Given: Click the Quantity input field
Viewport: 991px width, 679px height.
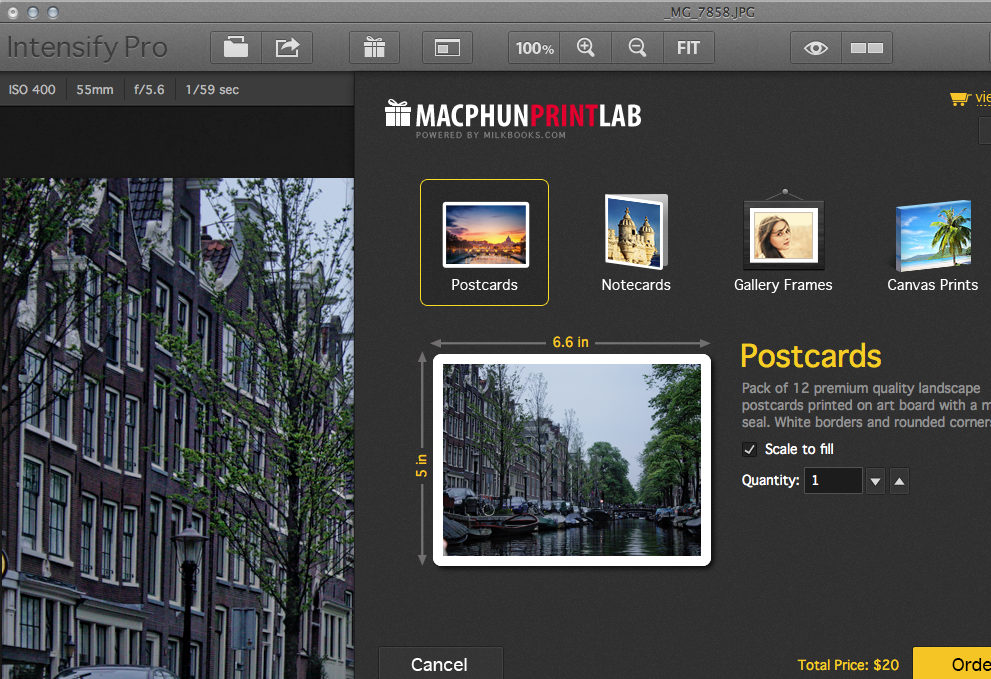Looking at the screenshot, I should 833,480.
